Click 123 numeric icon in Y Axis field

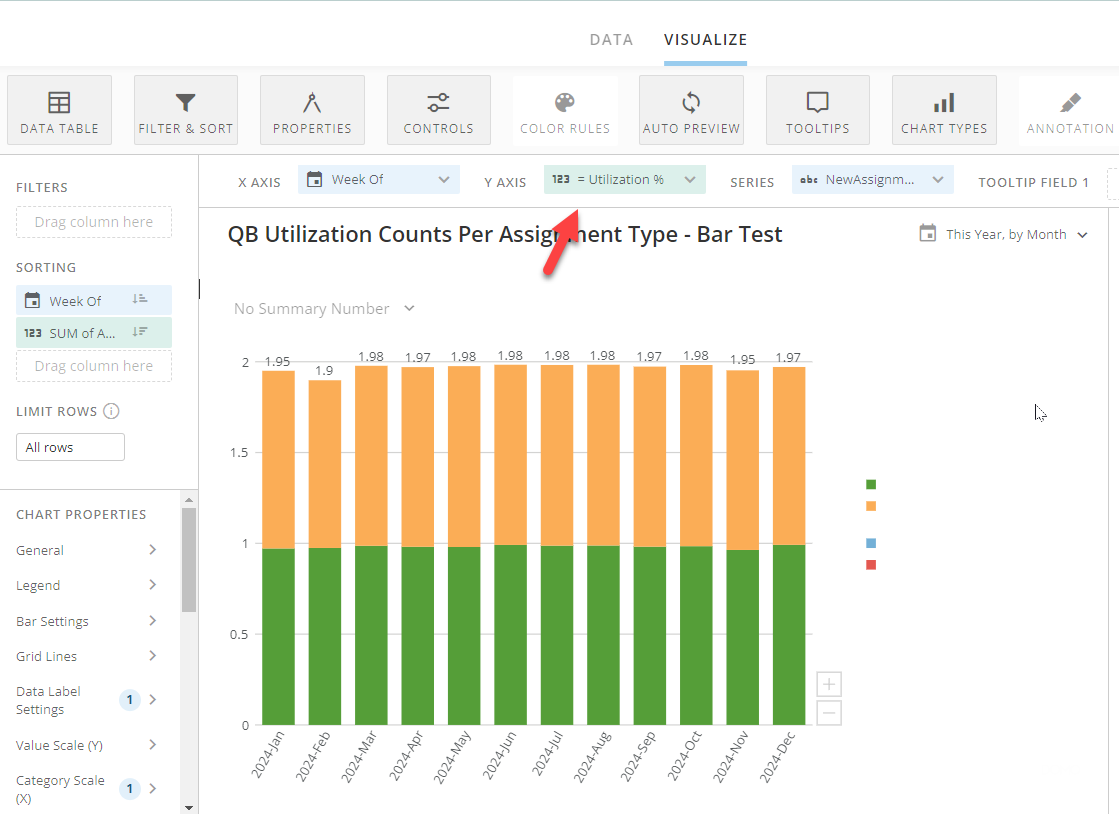click(x=561, y=180)
